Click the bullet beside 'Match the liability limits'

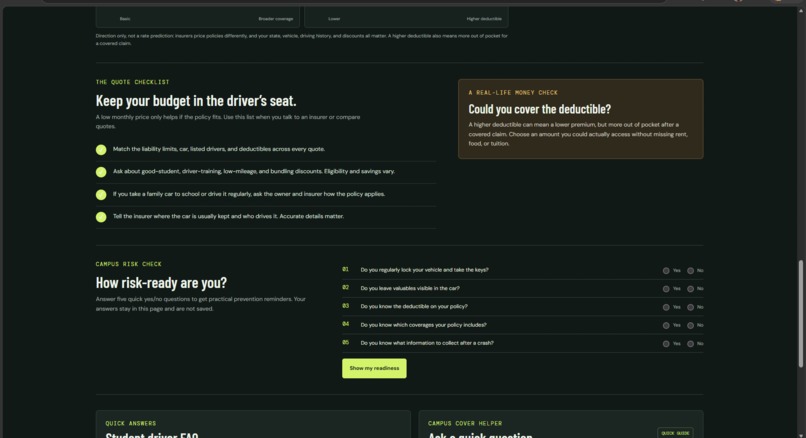(x=101, y=150)
